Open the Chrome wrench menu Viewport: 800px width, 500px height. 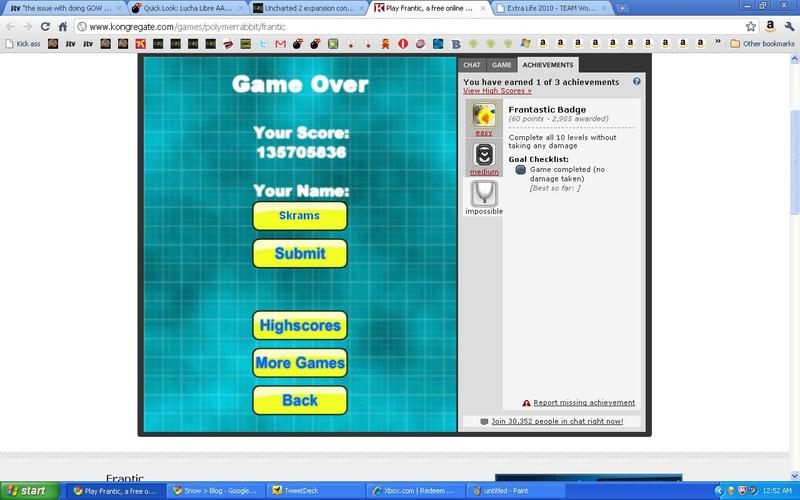(x=789, y=27)
